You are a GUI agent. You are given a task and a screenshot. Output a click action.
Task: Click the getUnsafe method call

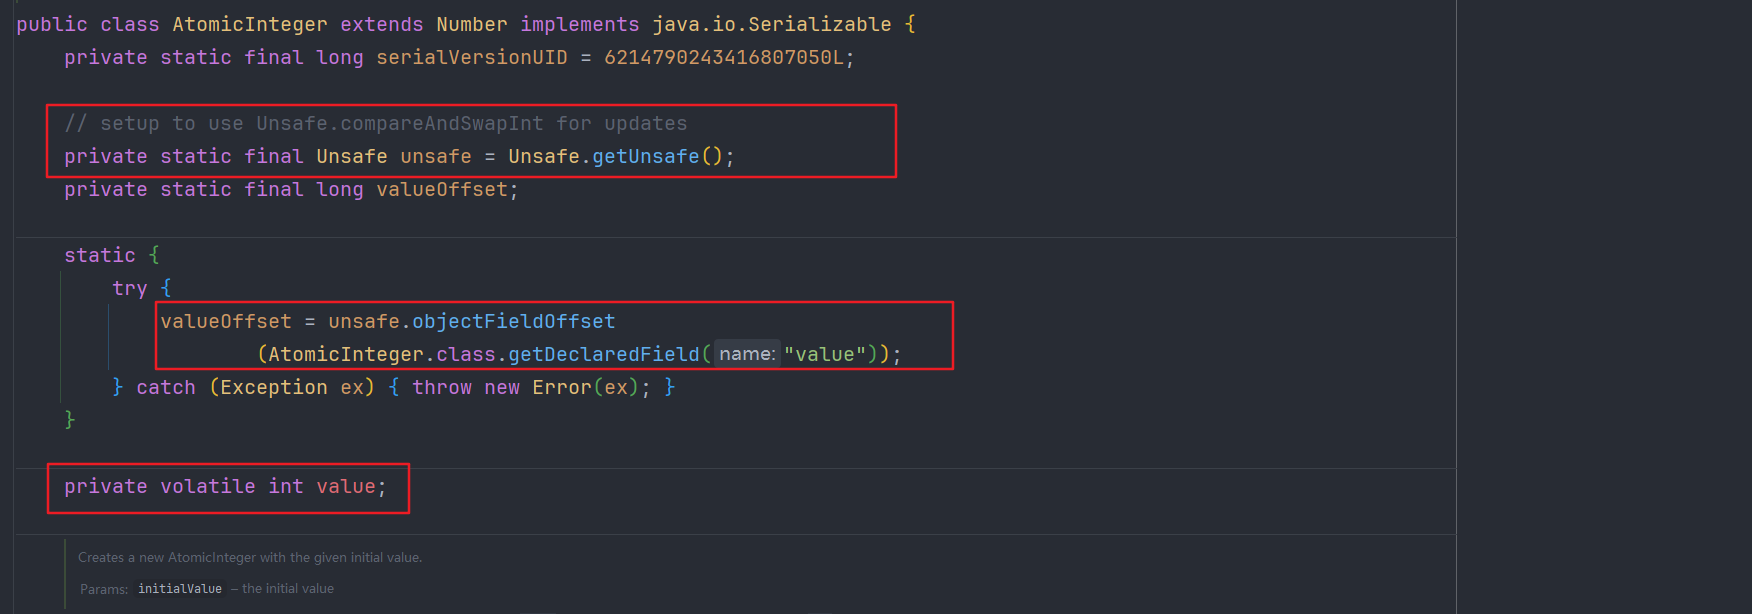coord(646,156)
